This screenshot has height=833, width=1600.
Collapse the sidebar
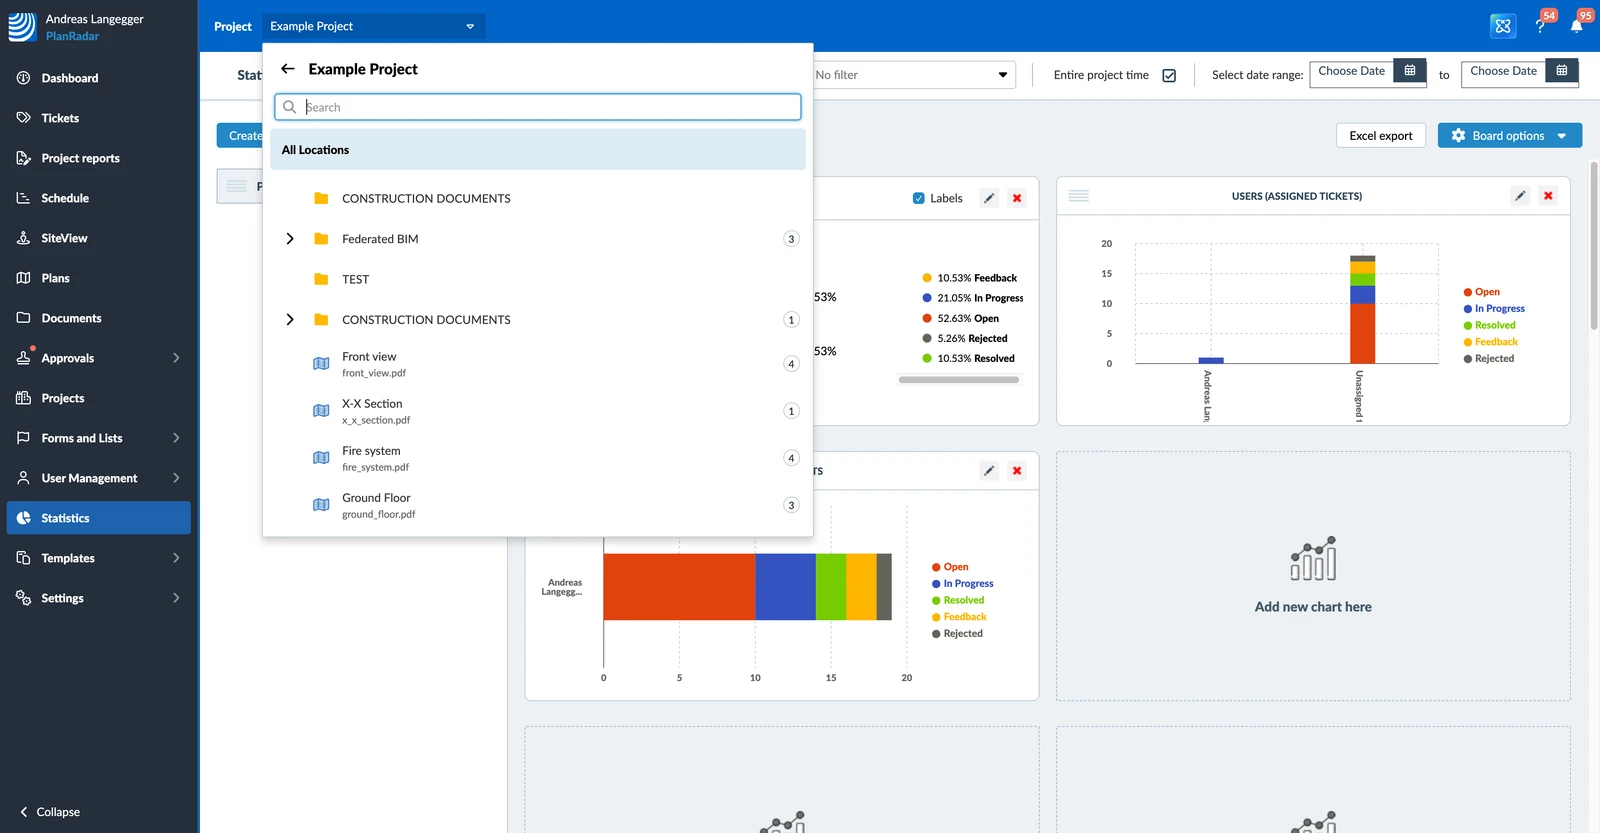point(50,812)
